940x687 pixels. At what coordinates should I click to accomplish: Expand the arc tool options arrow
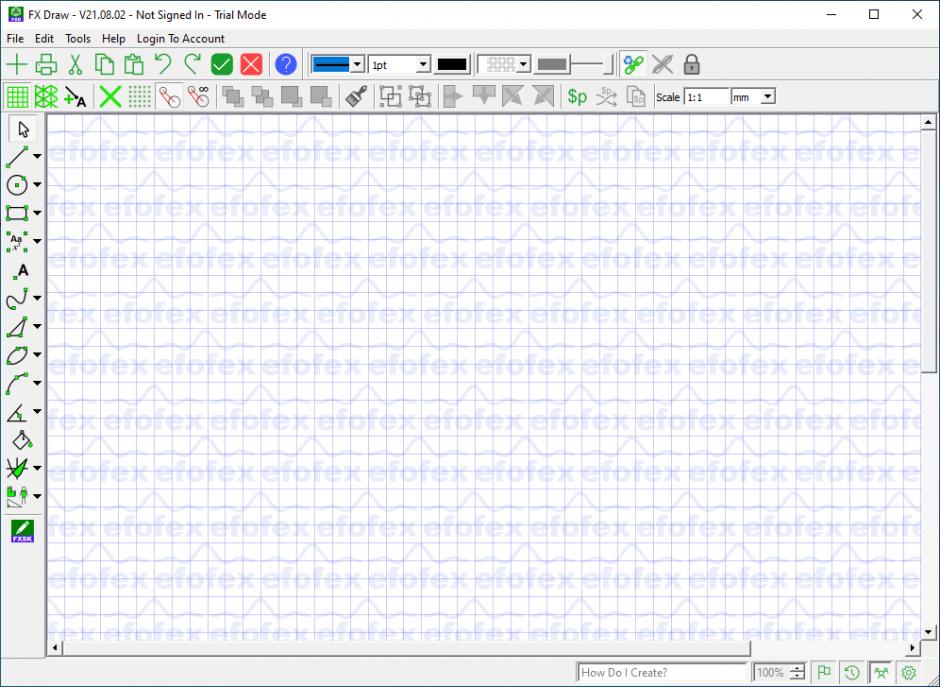point(37,383)
